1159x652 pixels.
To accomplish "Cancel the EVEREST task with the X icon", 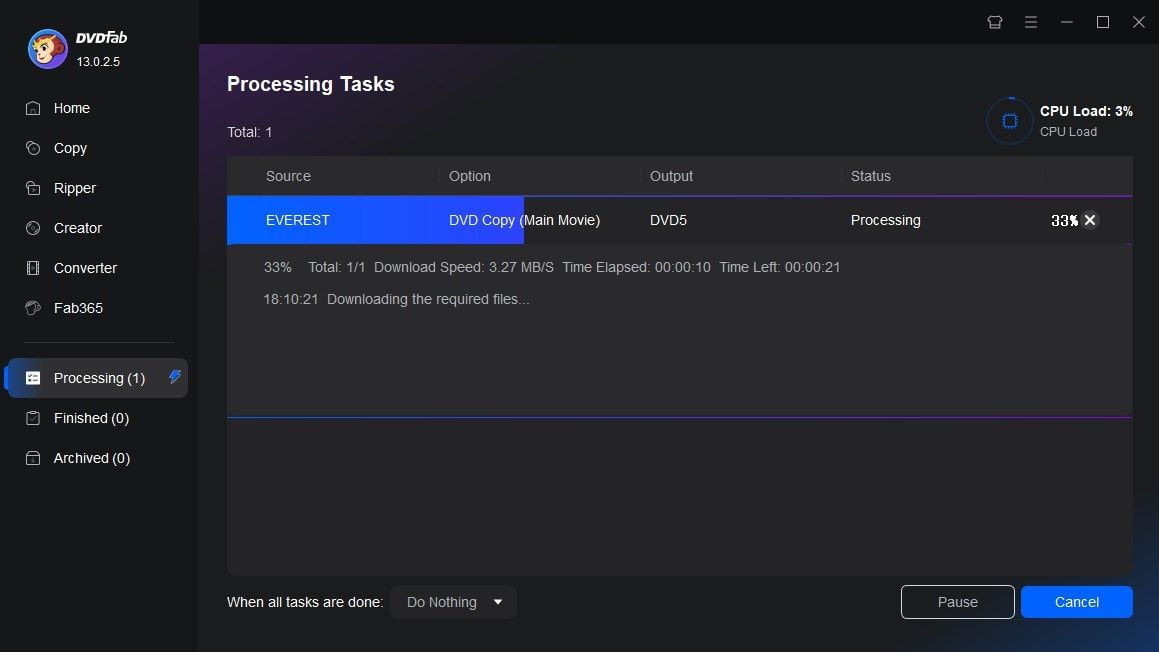I will click(1090, 220).
